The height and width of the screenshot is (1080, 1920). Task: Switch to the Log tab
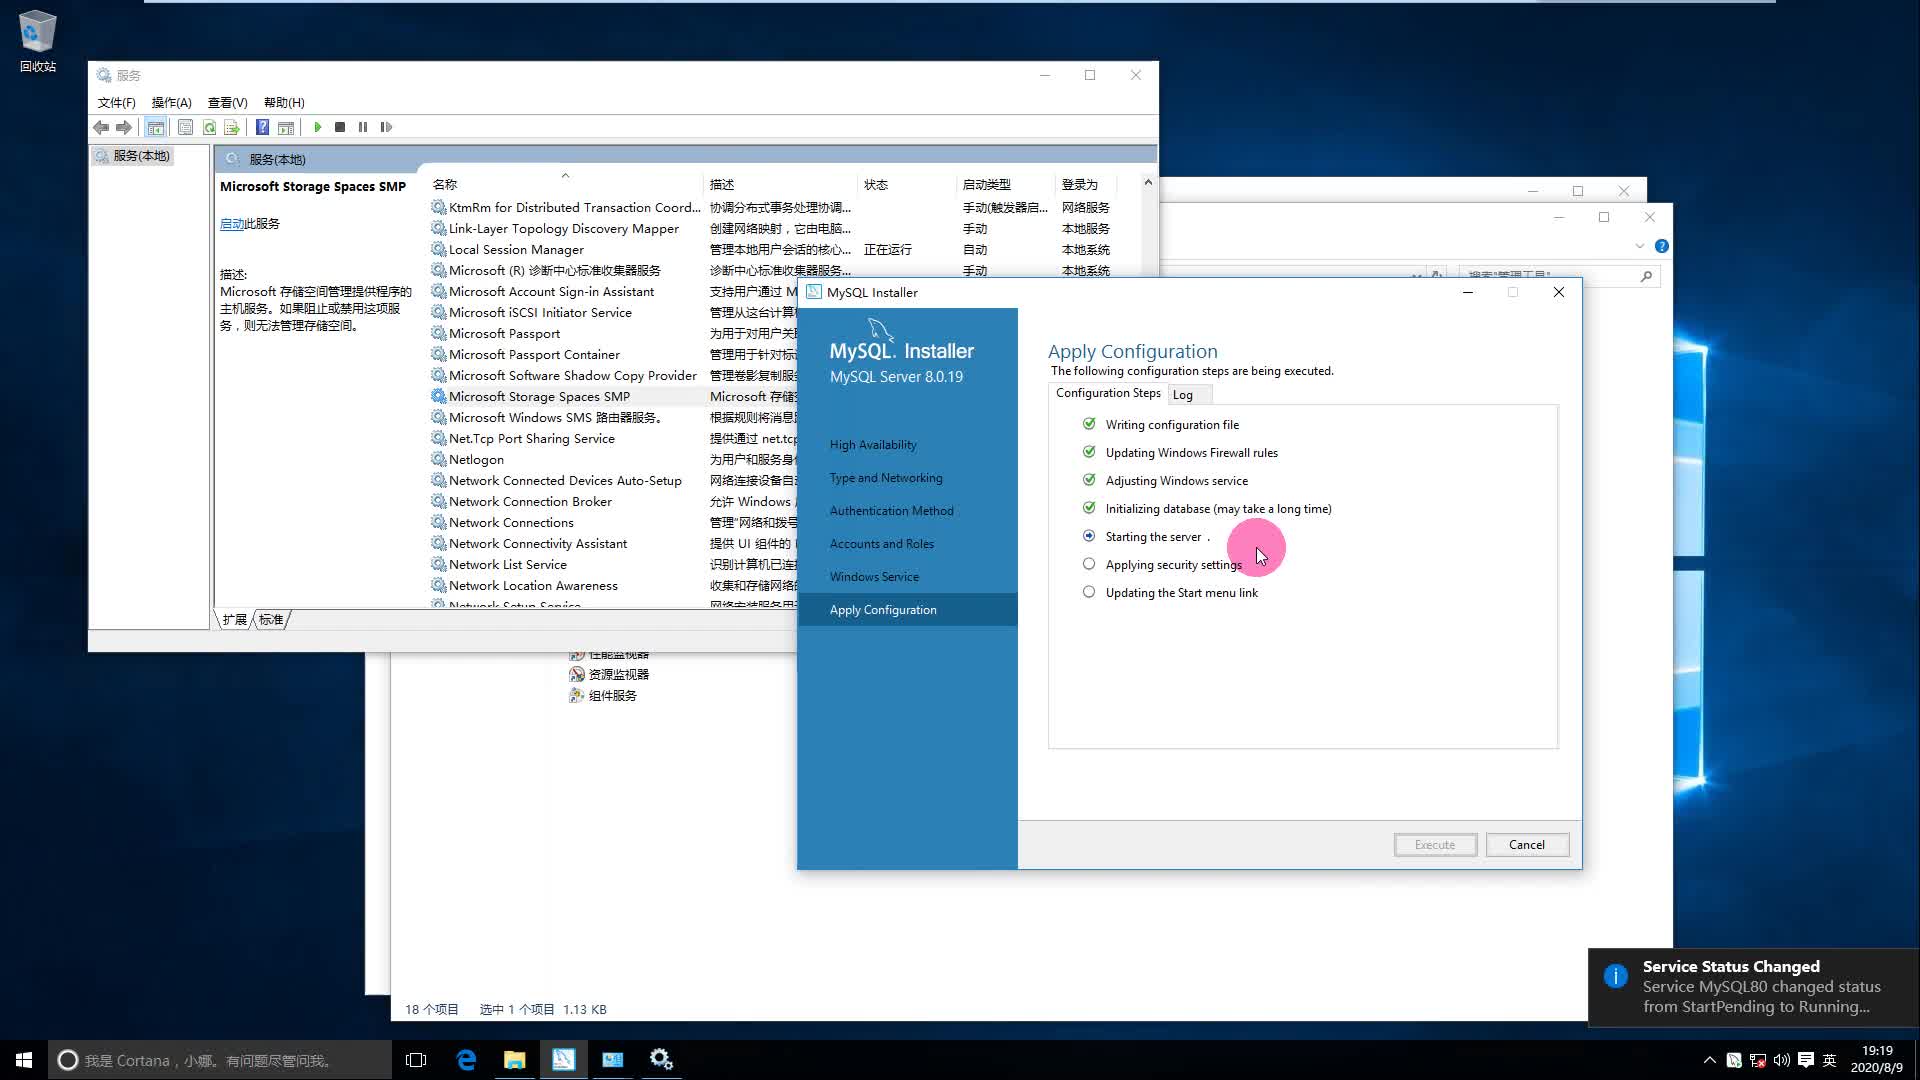pos(1182,395)
